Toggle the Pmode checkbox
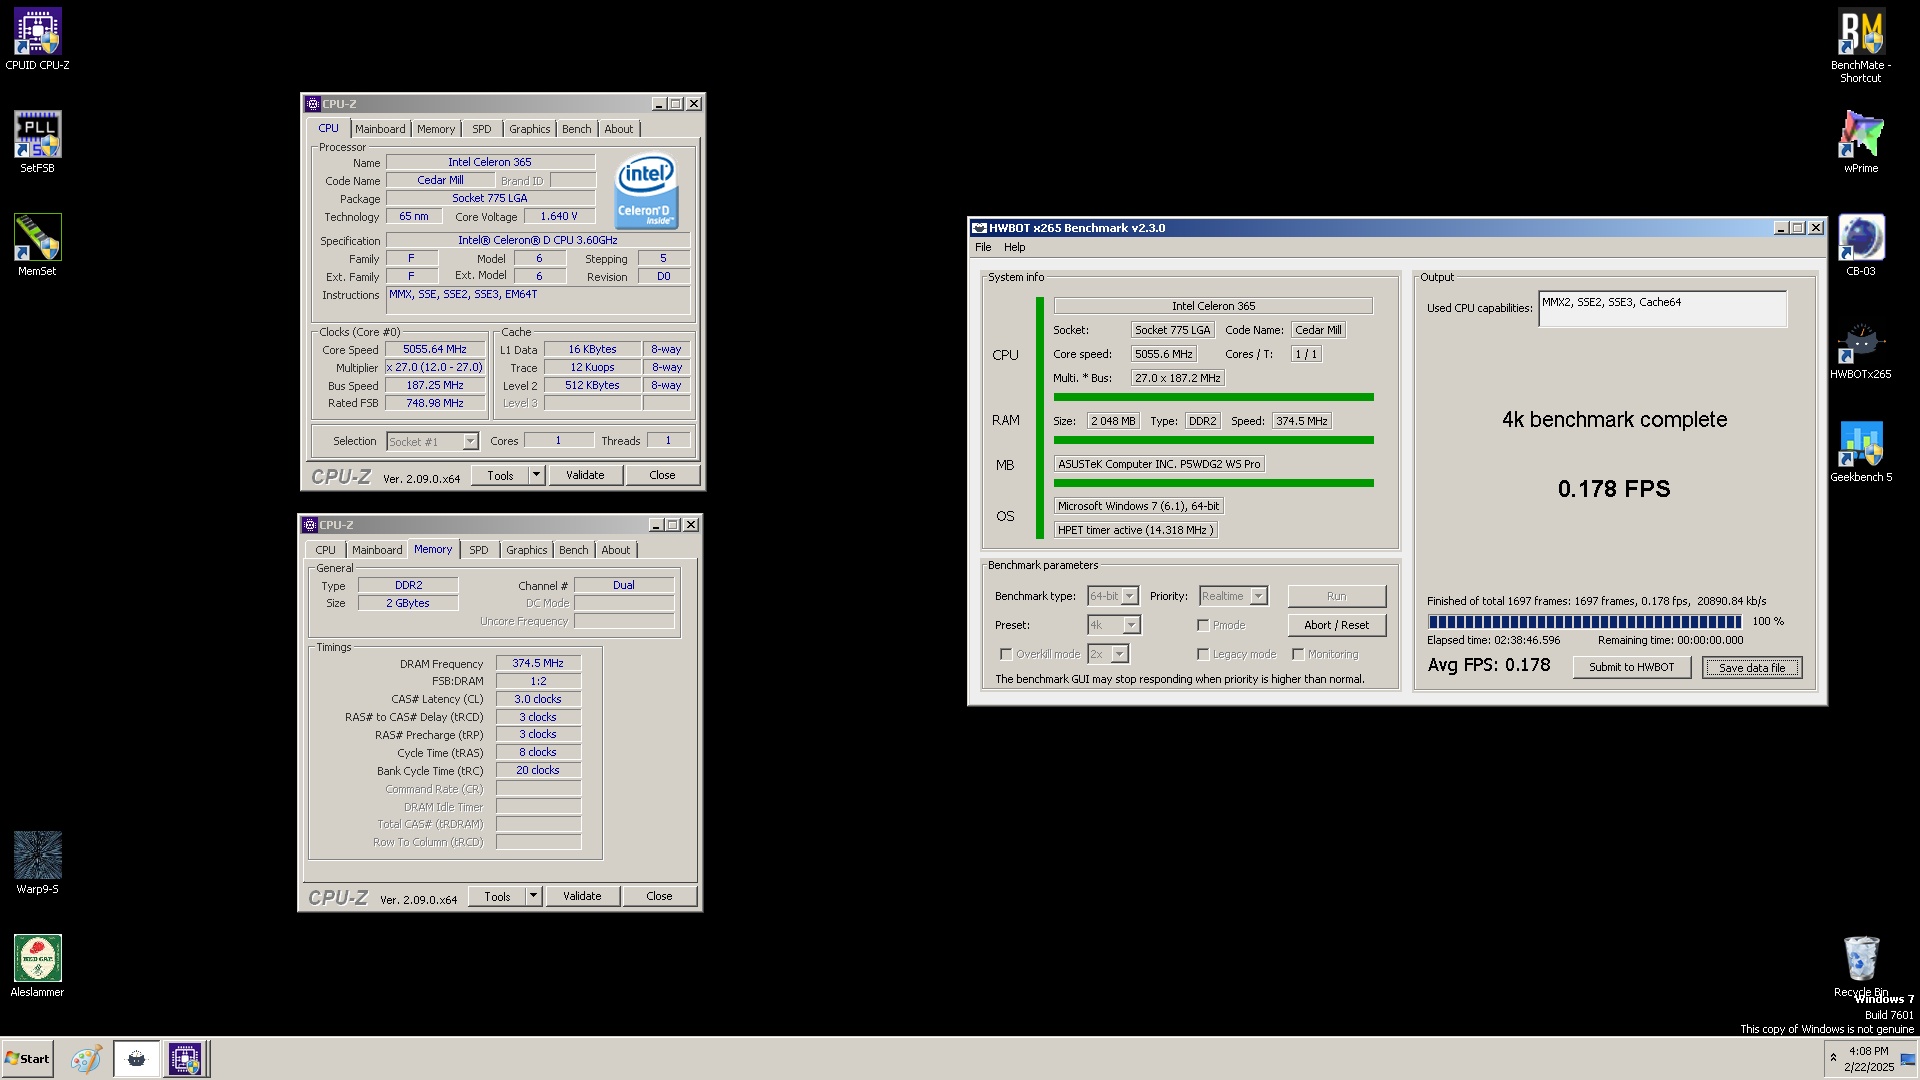Viewport: 1920px width, 1080px height. click(1203, 625)
